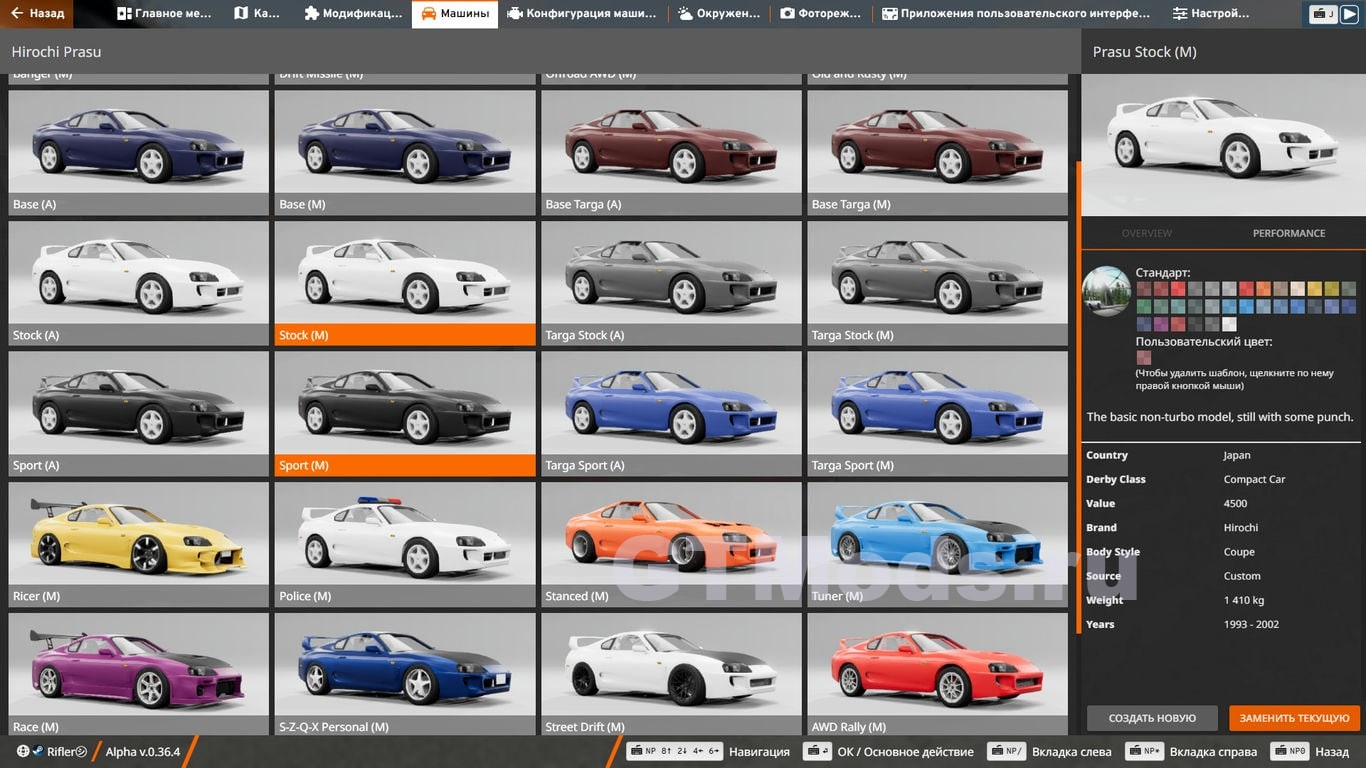
Task: Open Окружение via the weather icon
Action: [x=685, y=14]
